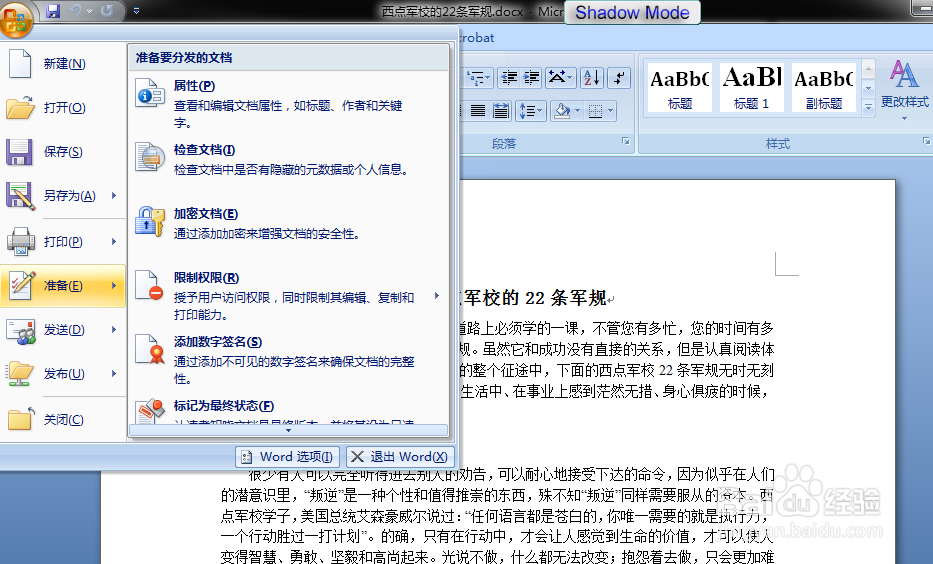Click the restrict permission document icon
933x564 pixels.
pyautogui.click(x=149, y=285)
